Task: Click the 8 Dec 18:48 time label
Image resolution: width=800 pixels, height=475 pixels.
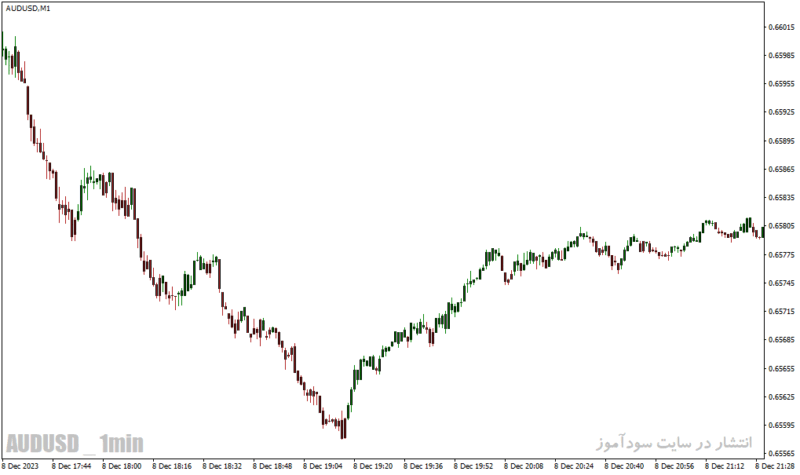Action: tap(272, 466)
